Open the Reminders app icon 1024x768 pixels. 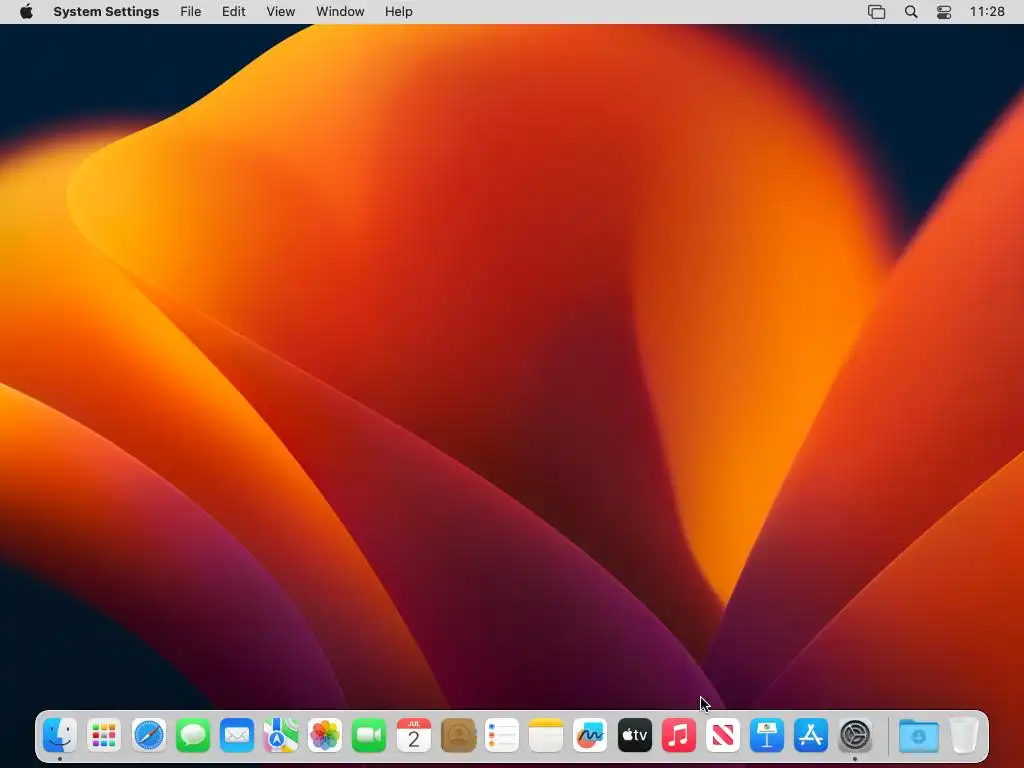pyautogui.click(x=502, y=735)
